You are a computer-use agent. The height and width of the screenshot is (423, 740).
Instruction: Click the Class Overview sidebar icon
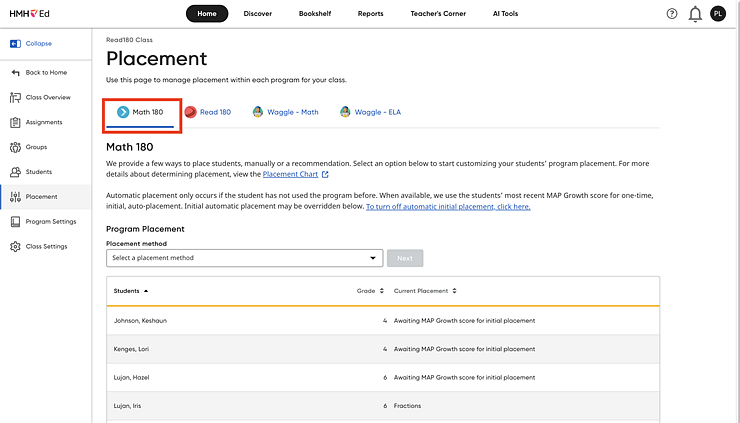point(15,98)
